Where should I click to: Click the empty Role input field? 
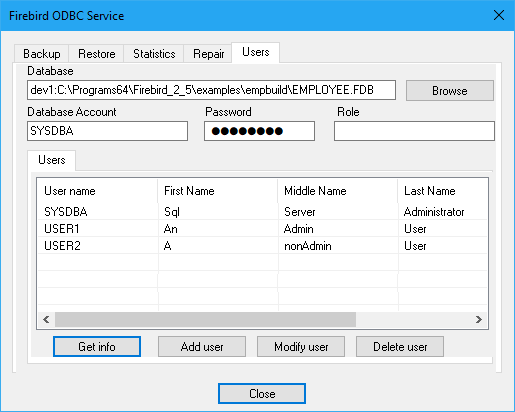tap(414, 131)
